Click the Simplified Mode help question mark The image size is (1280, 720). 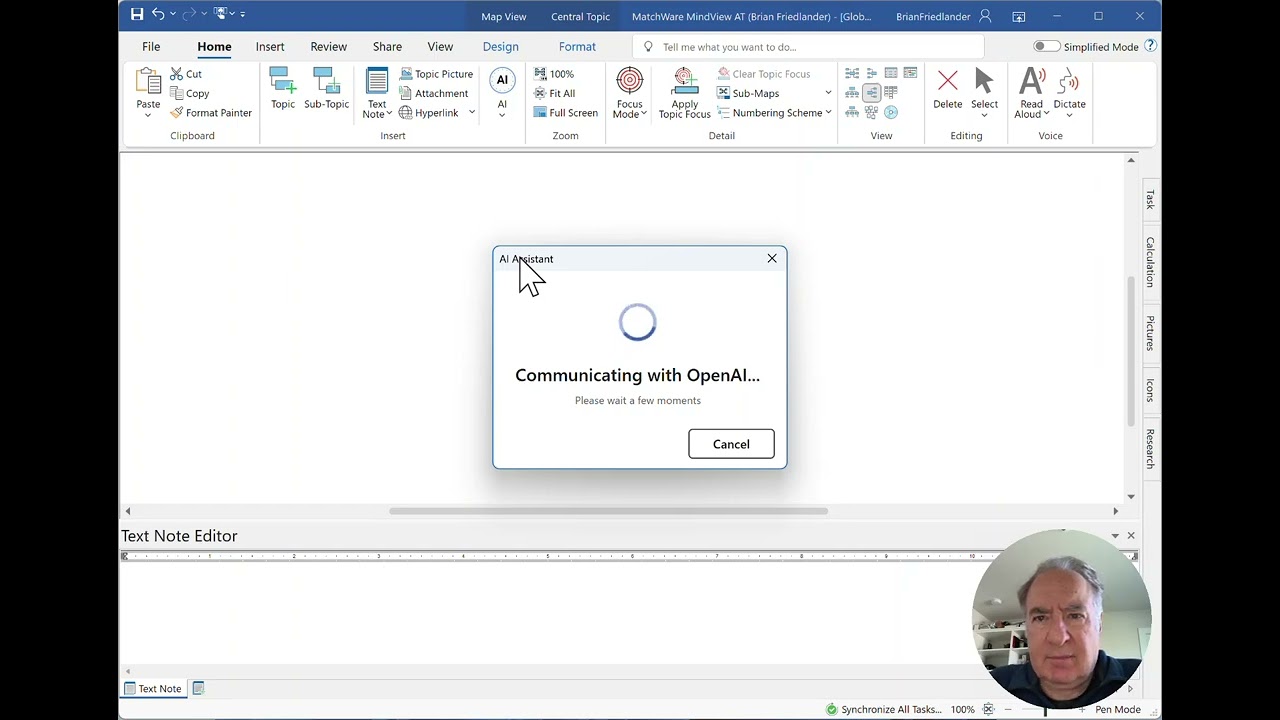coord(1150,46)
